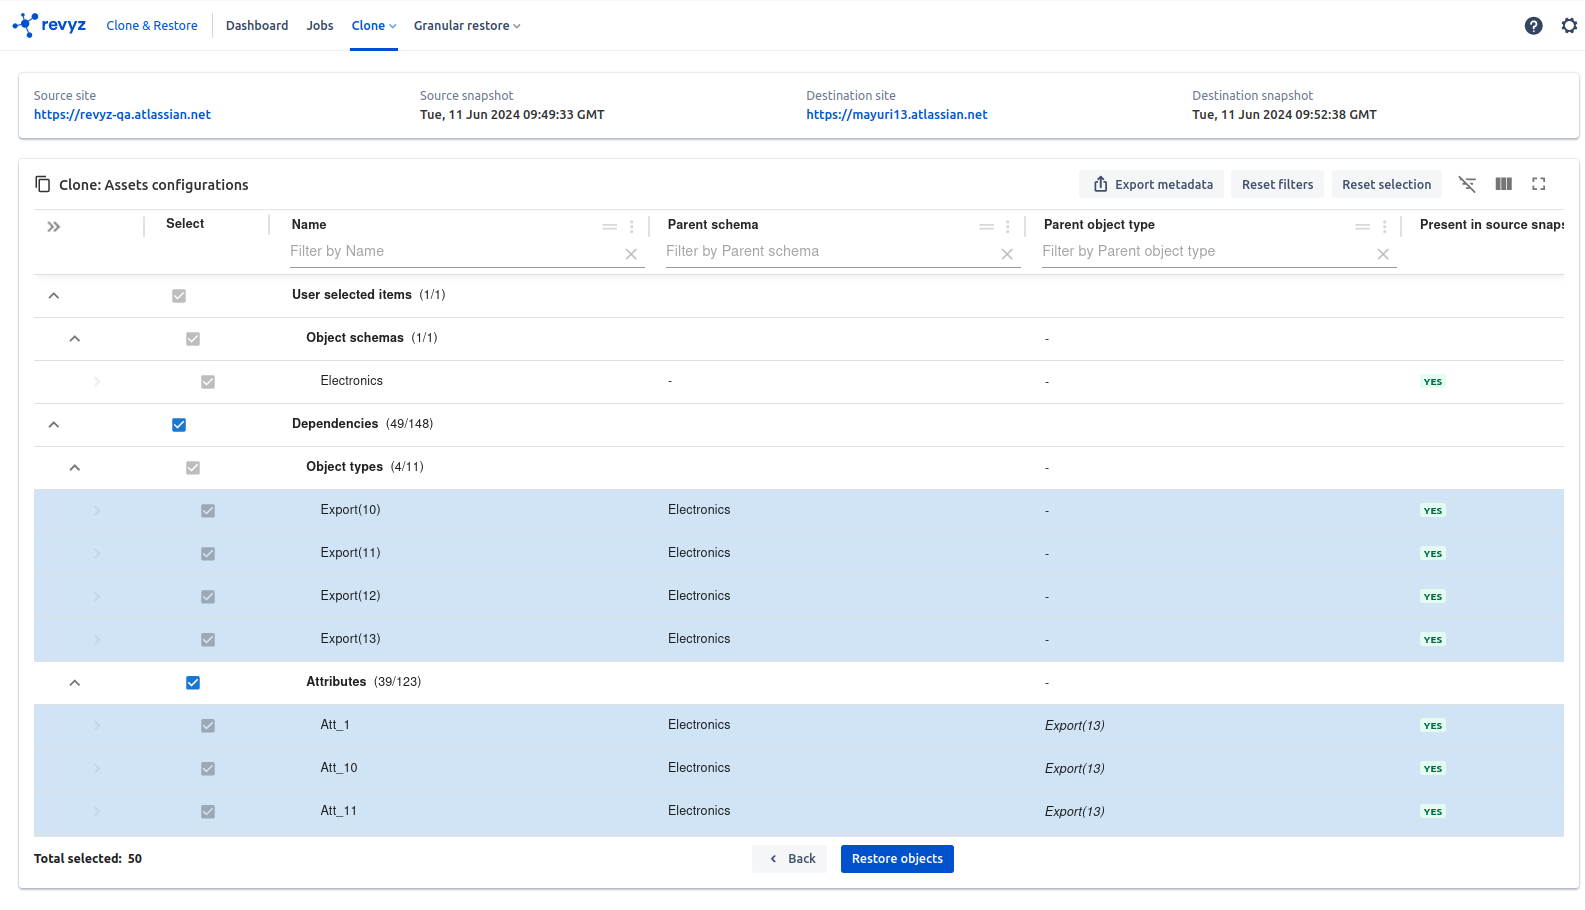The width and height of the screenshot is (1585, 910).
Task: Open Name column actions menu dots
Action: click(x=632, y=227)
